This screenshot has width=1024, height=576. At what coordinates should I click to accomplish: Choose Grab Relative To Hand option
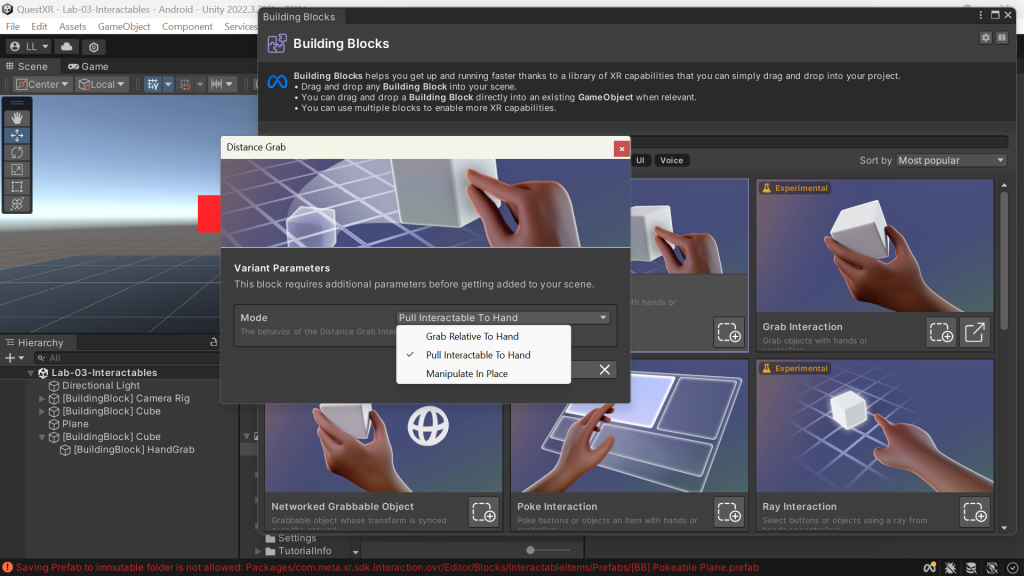click(x=483, y=336)
